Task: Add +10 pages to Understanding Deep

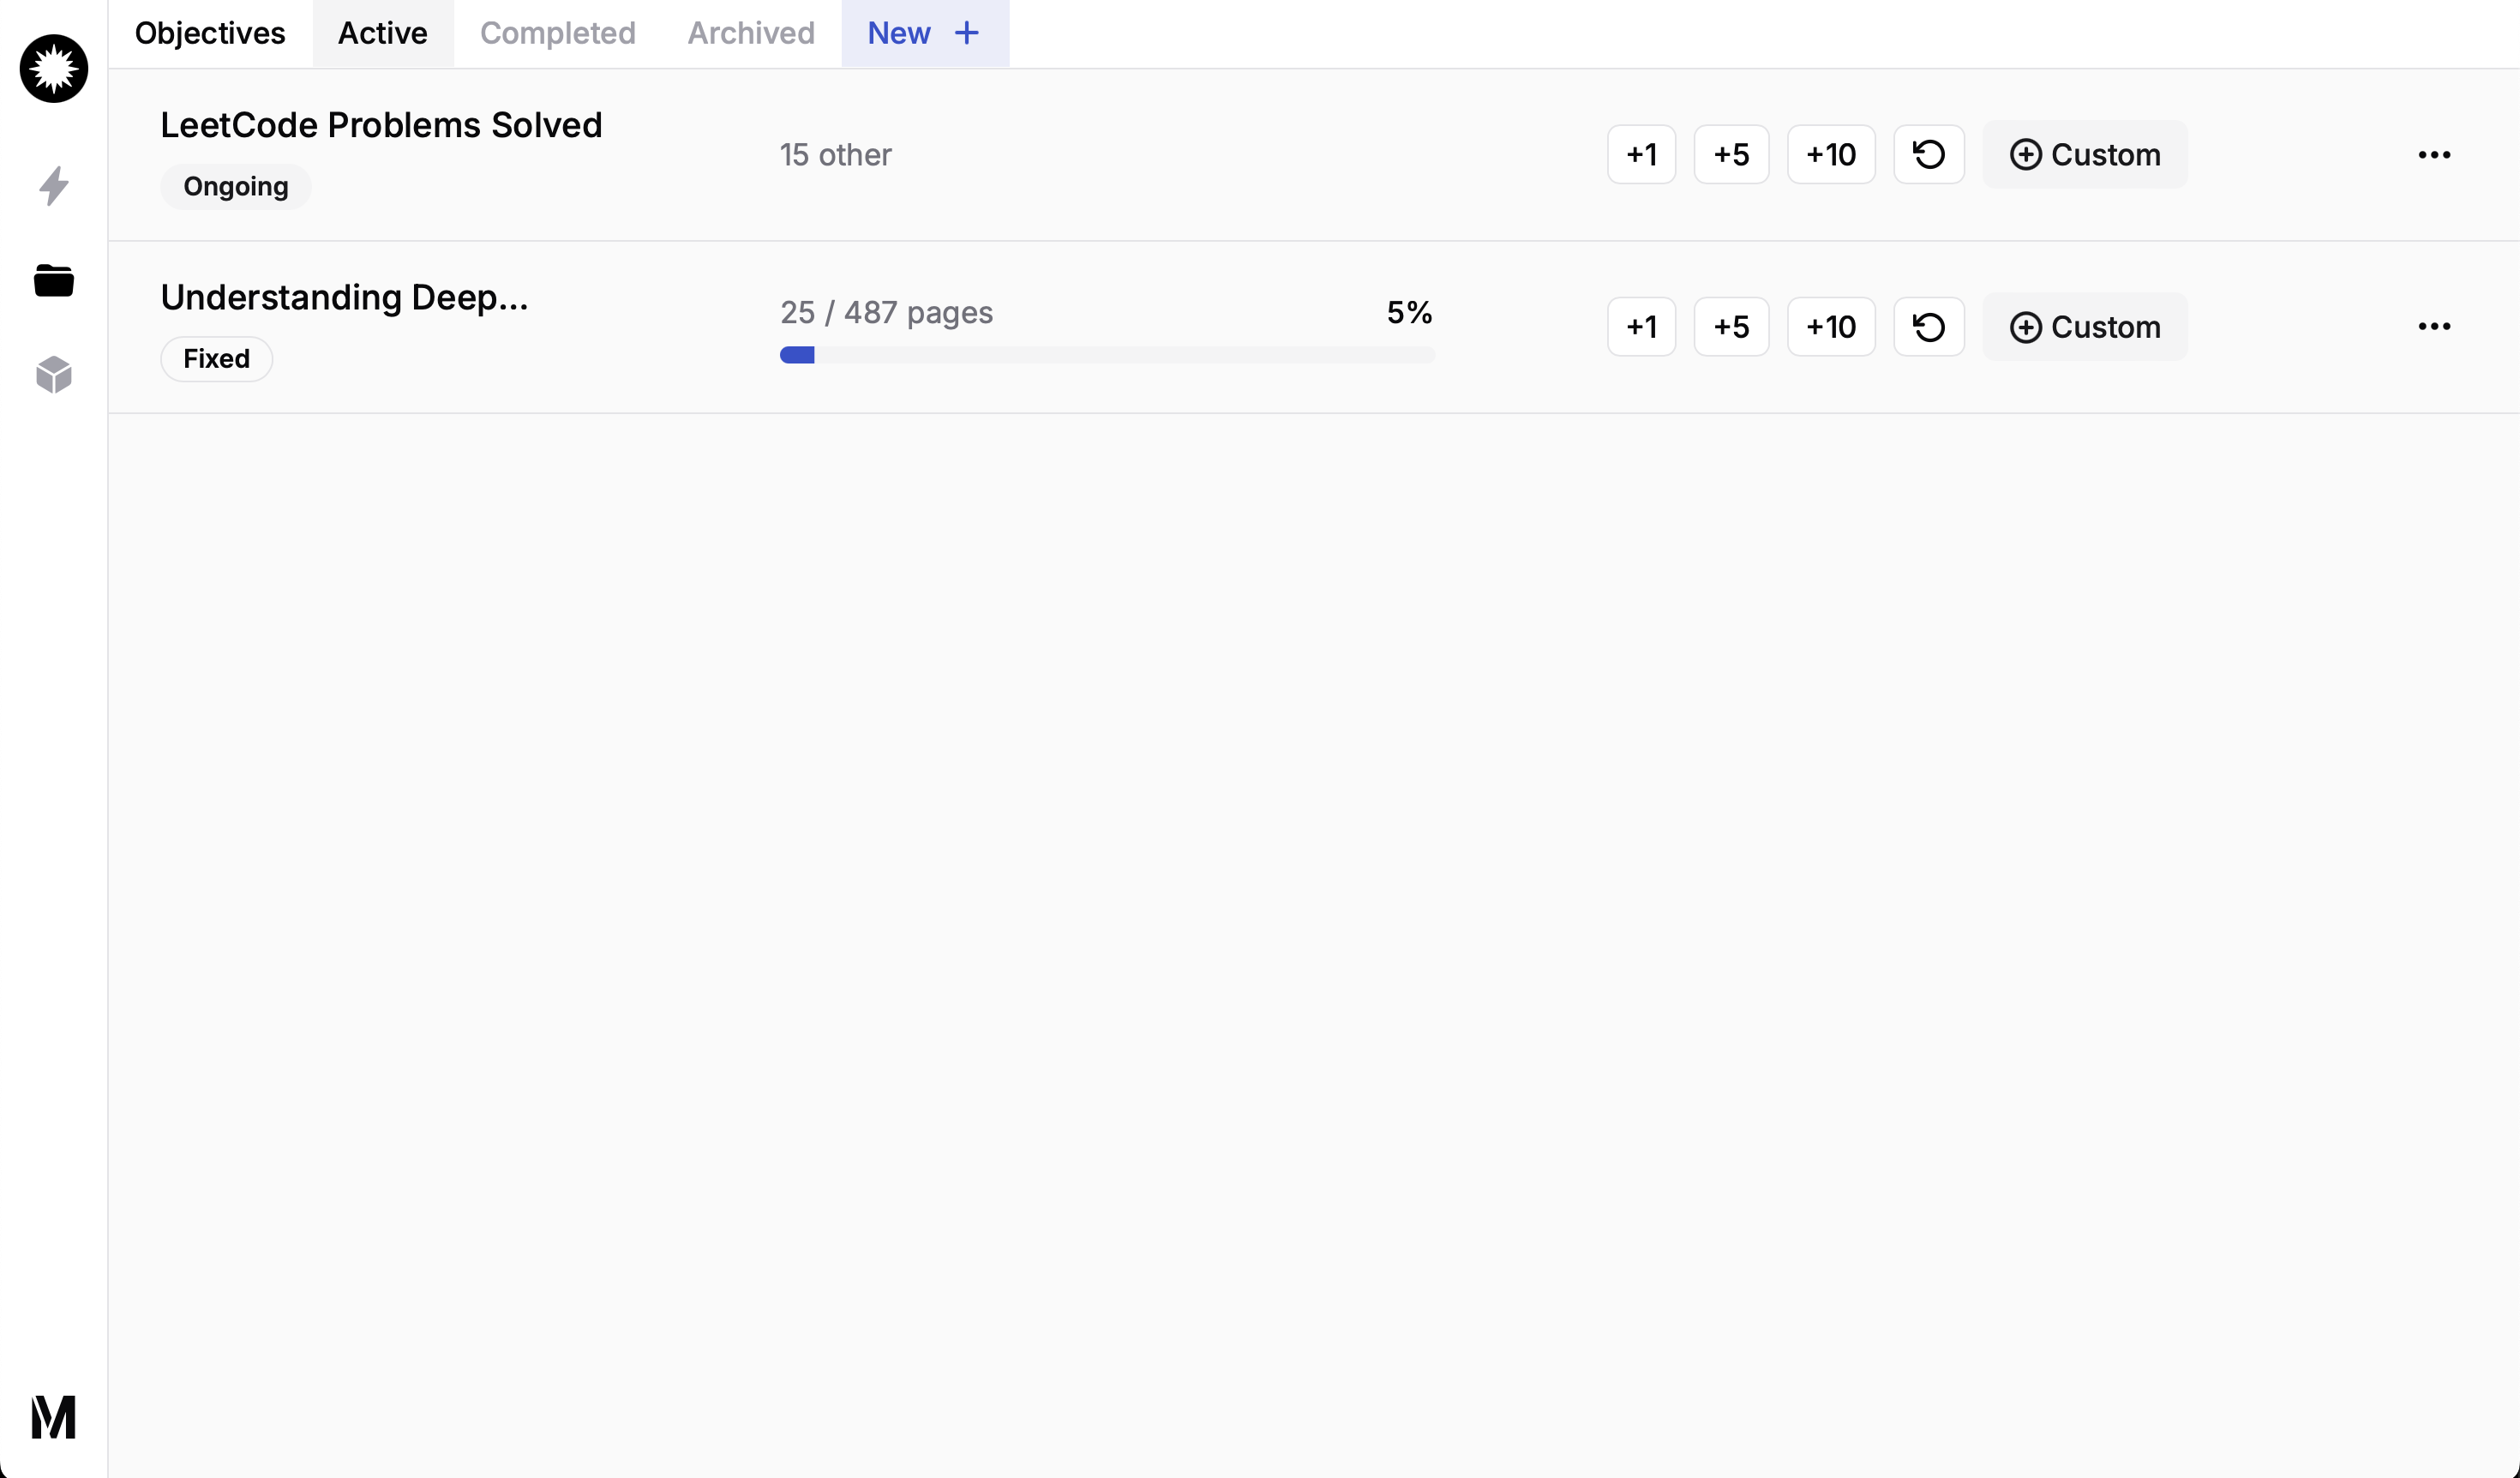Action: pos(1830,326)
